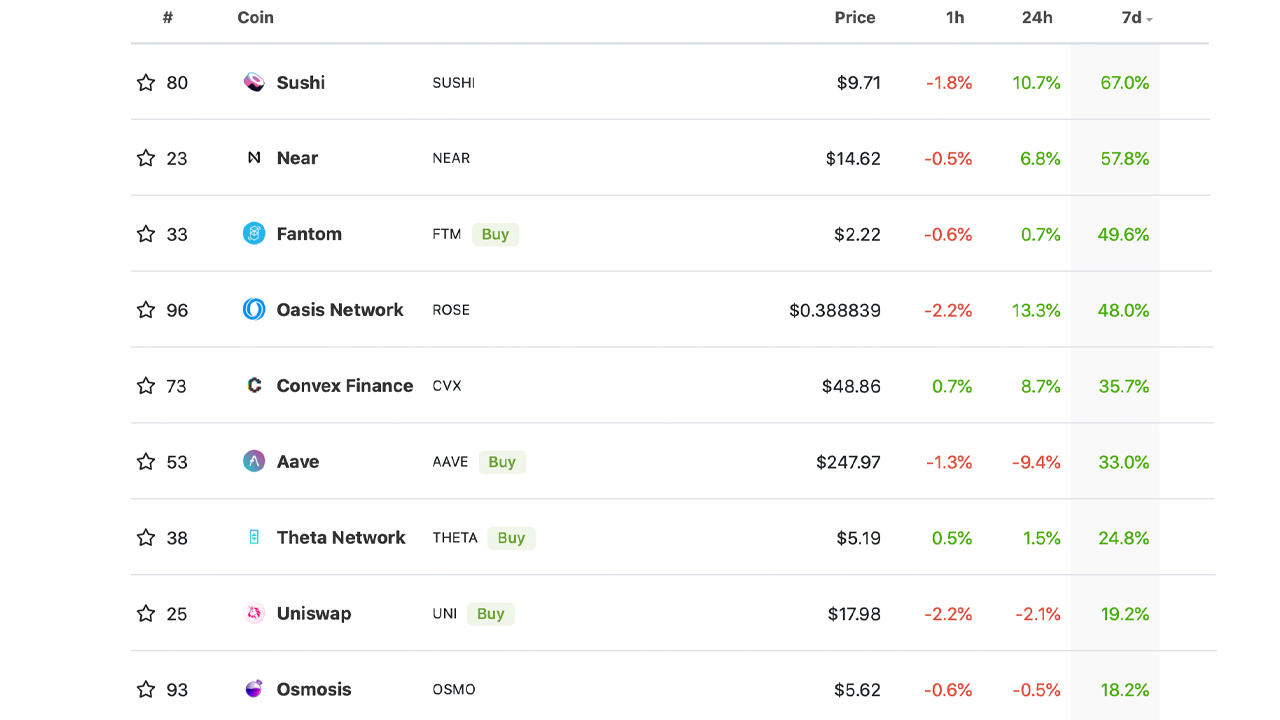Open the 7d sort dropdown arrow
This screenshot has width=1280, height=720.
(x=1150, y=18)
